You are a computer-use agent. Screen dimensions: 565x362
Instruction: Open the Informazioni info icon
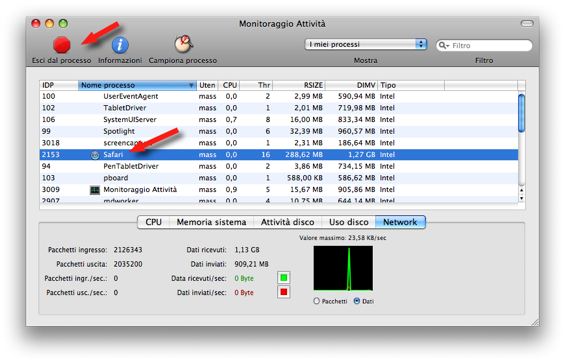pos(120,45)
